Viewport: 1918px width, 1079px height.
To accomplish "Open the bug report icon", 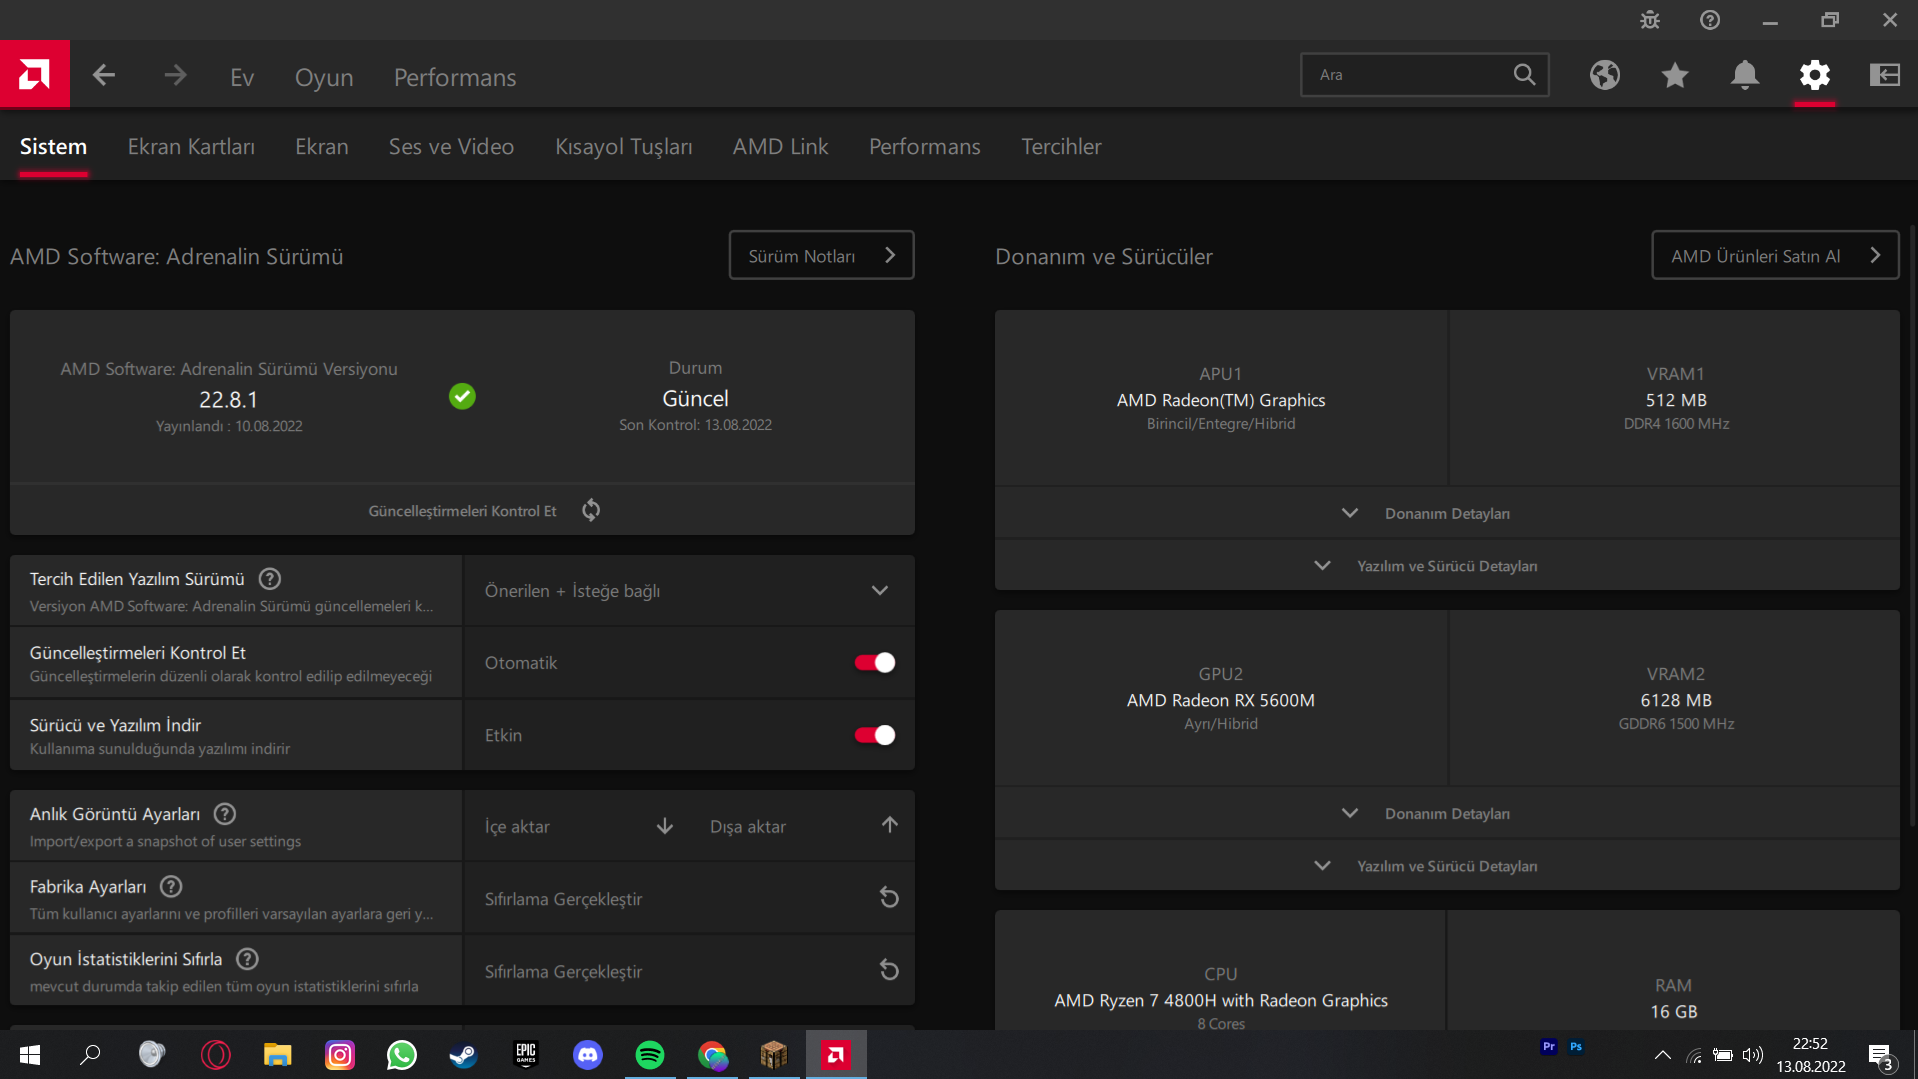I will point(1650,20).
